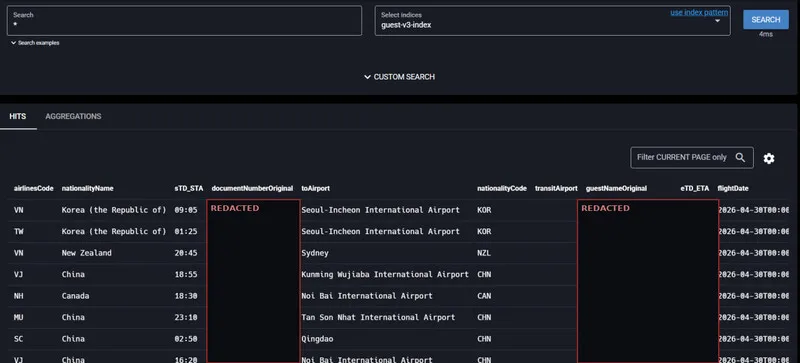Image resolution: width=800 pixels, height=363 pixels.
Task: Select the HITS tab
Action: (x=18, y=116)
